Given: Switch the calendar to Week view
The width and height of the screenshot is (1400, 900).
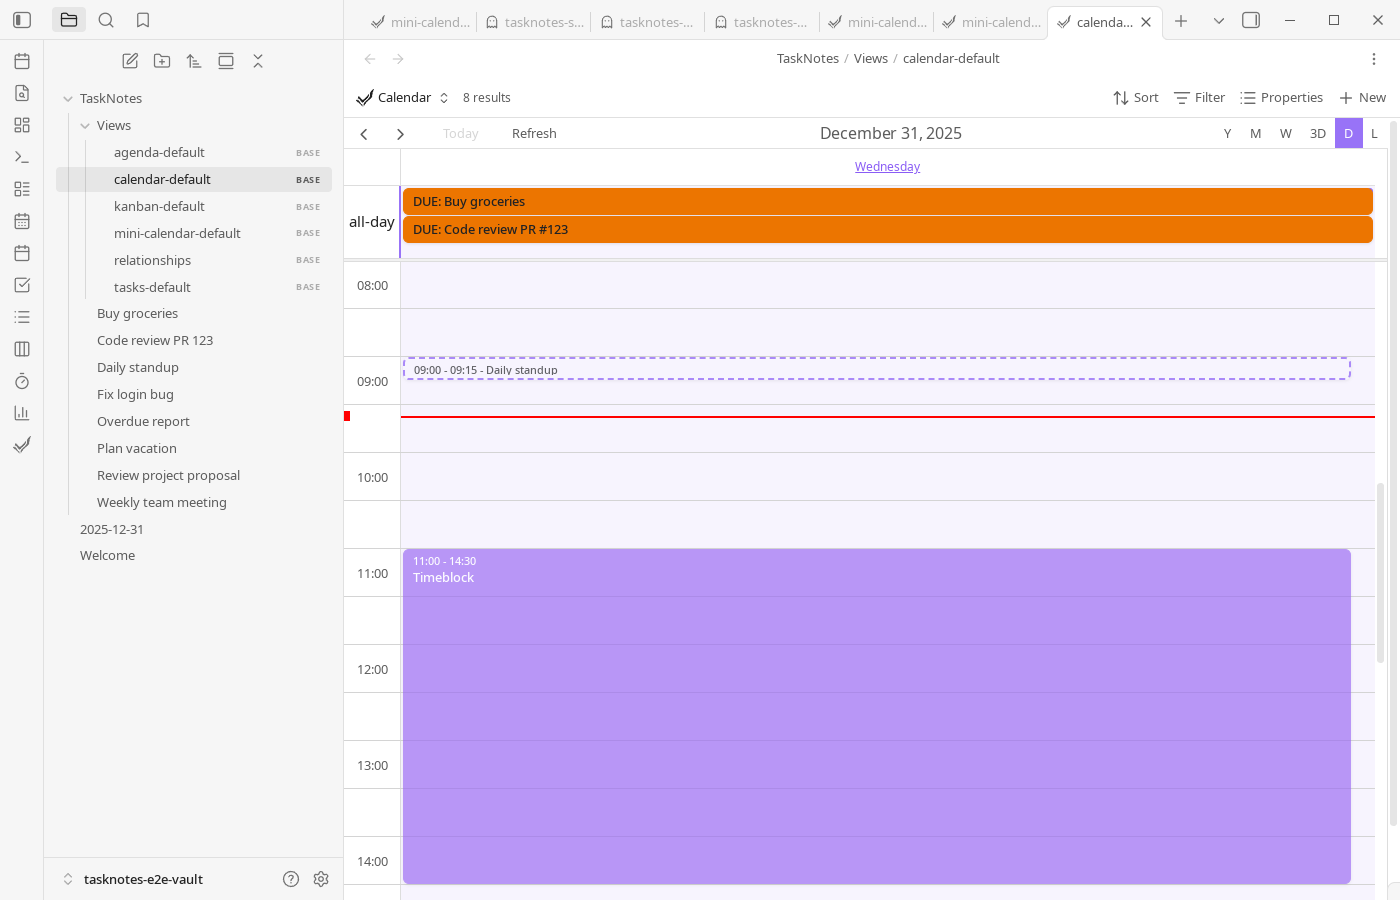Looking at the screenshot, I should point(1285,134).
